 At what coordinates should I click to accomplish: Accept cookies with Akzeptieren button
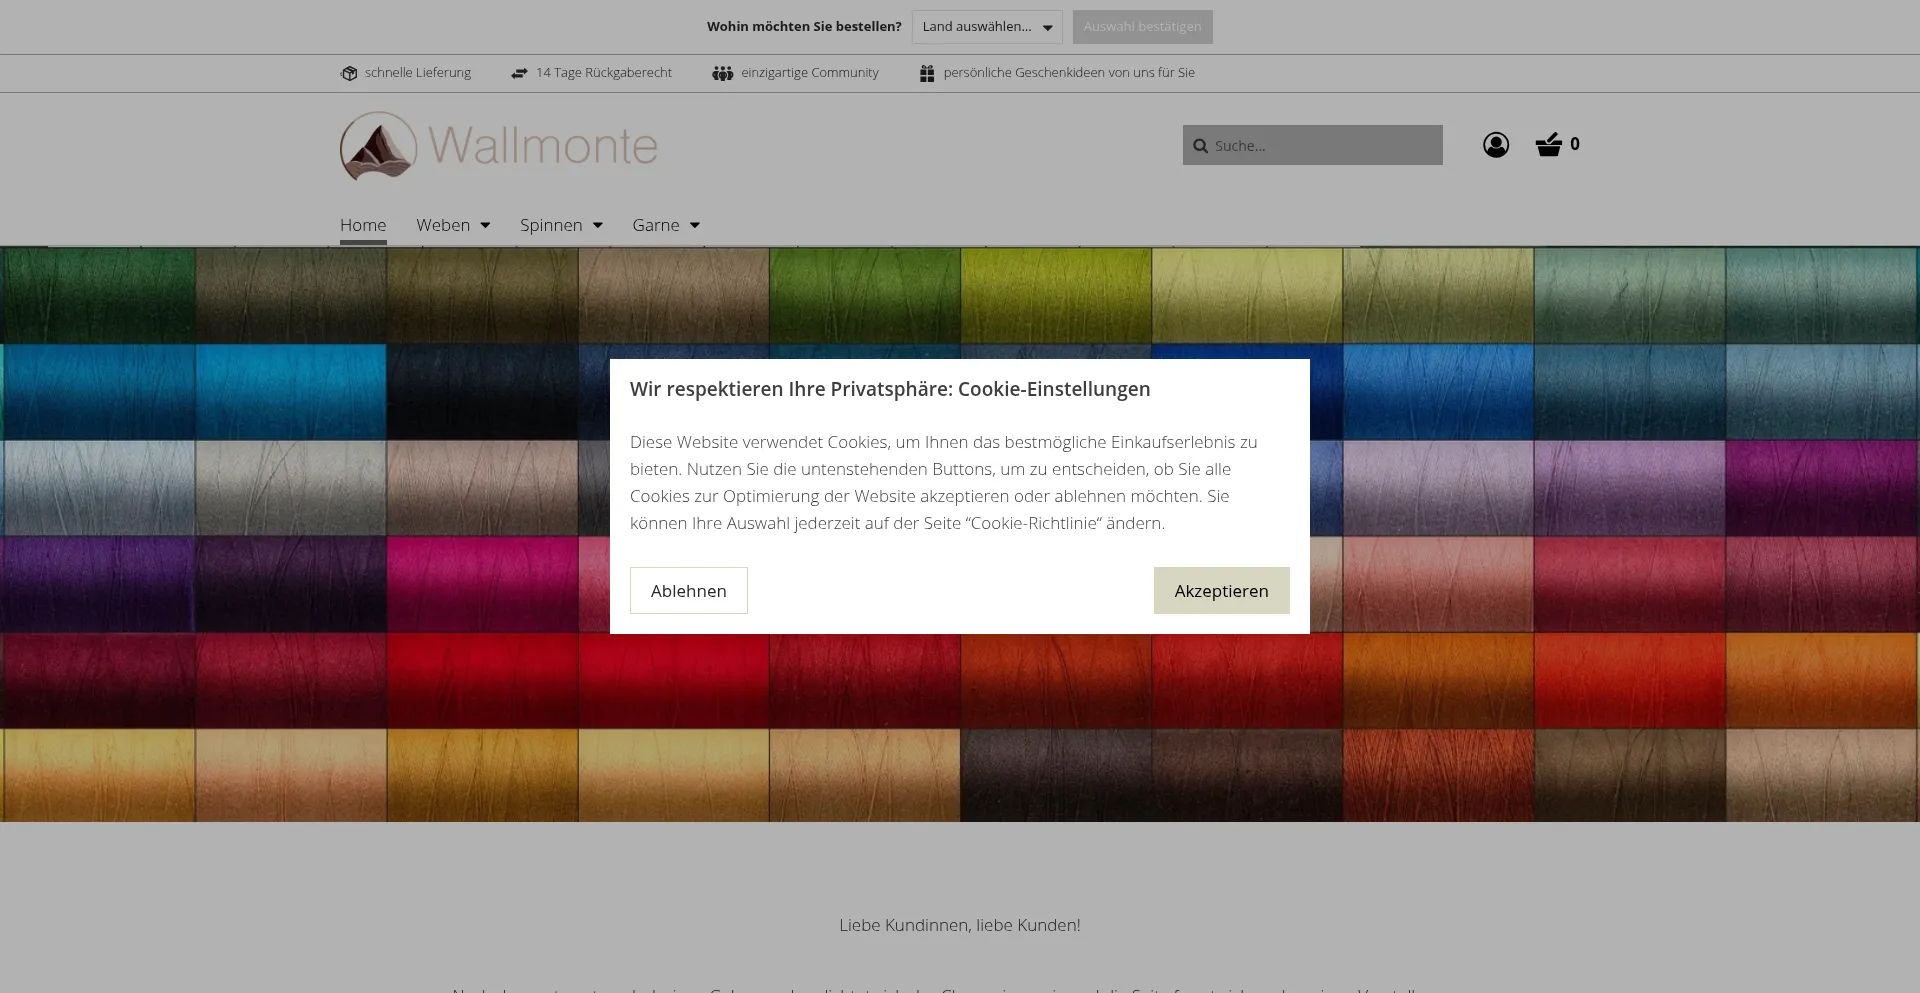[1221, 591]
